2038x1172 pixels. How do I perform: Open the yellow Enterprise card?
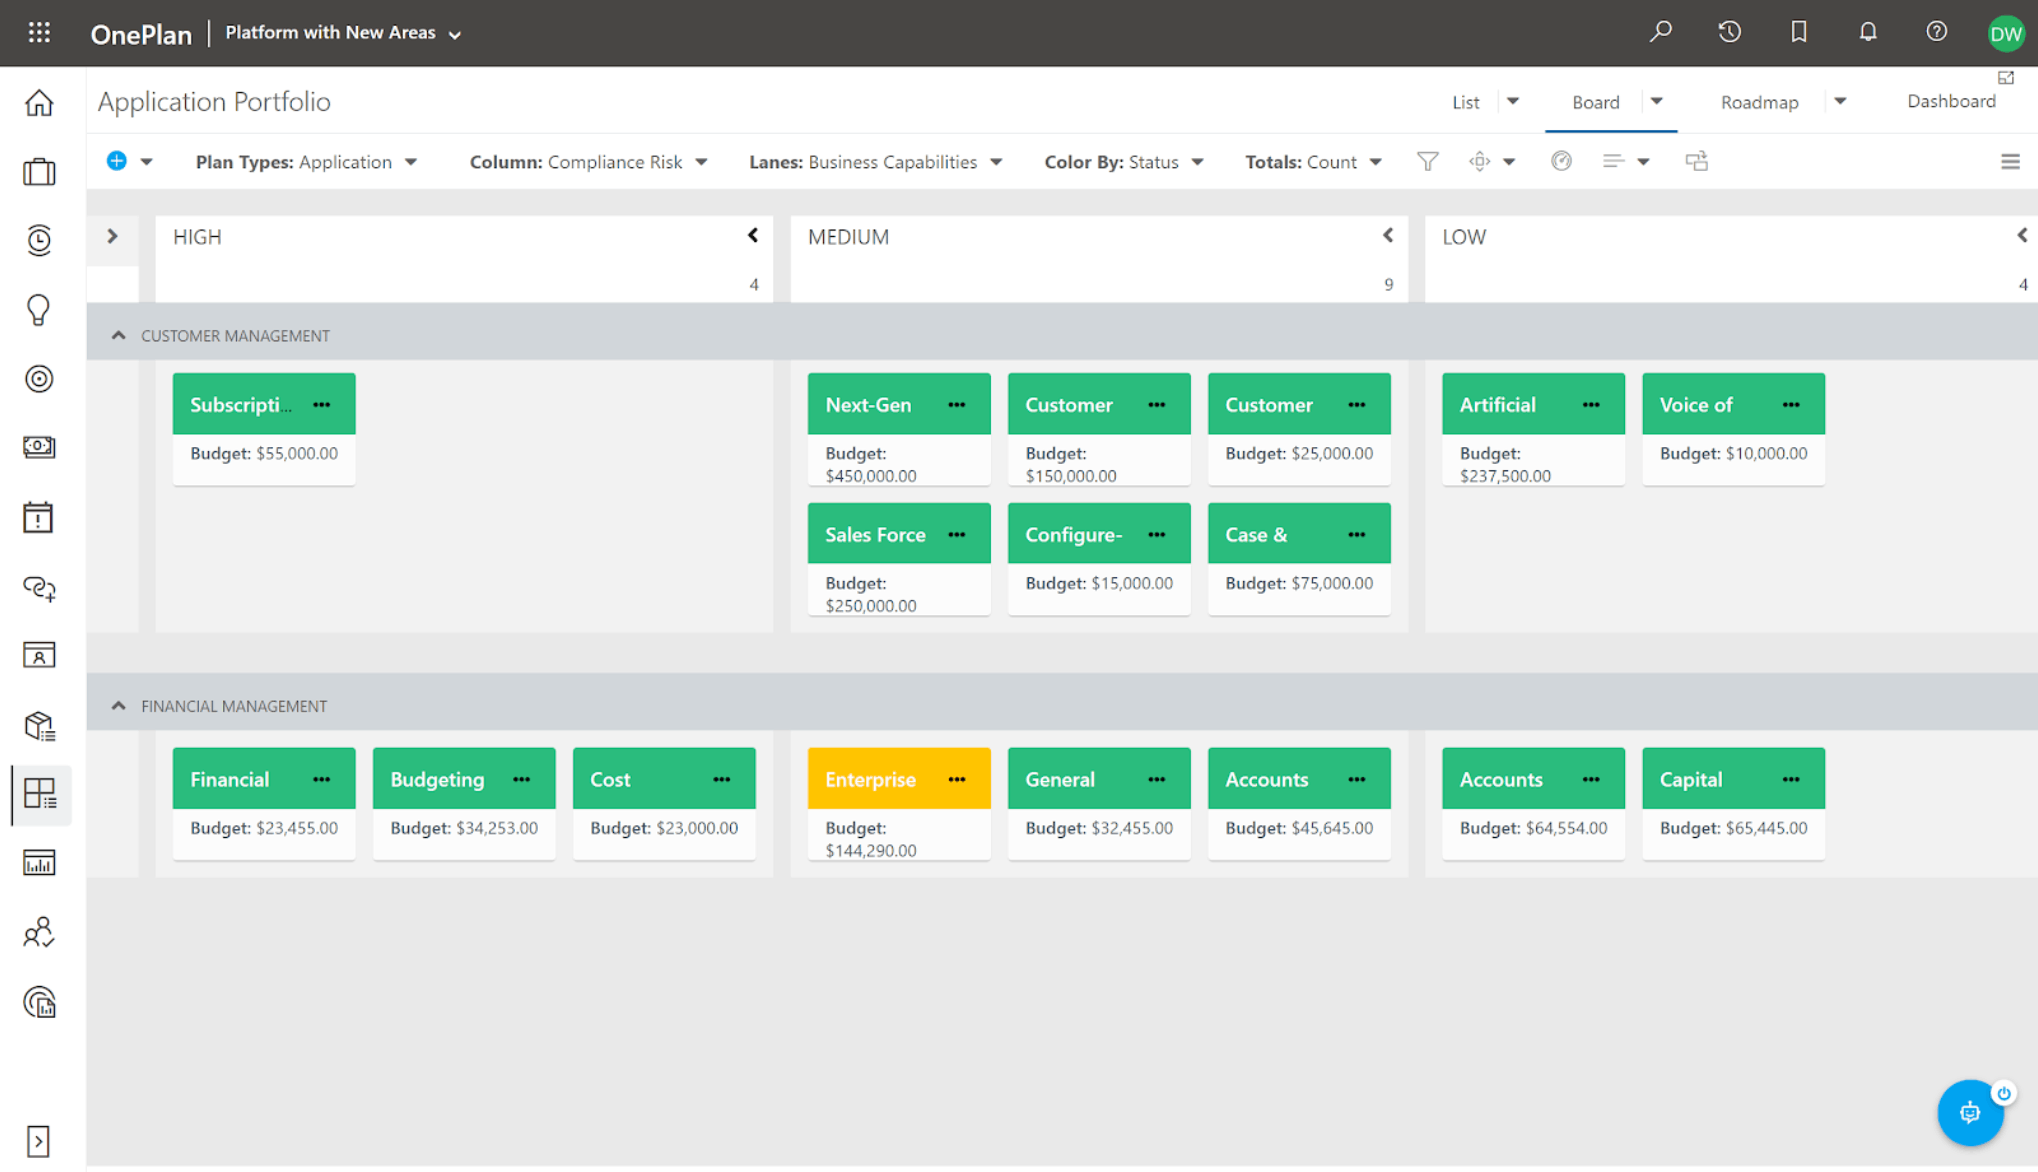tap(870, 779)
